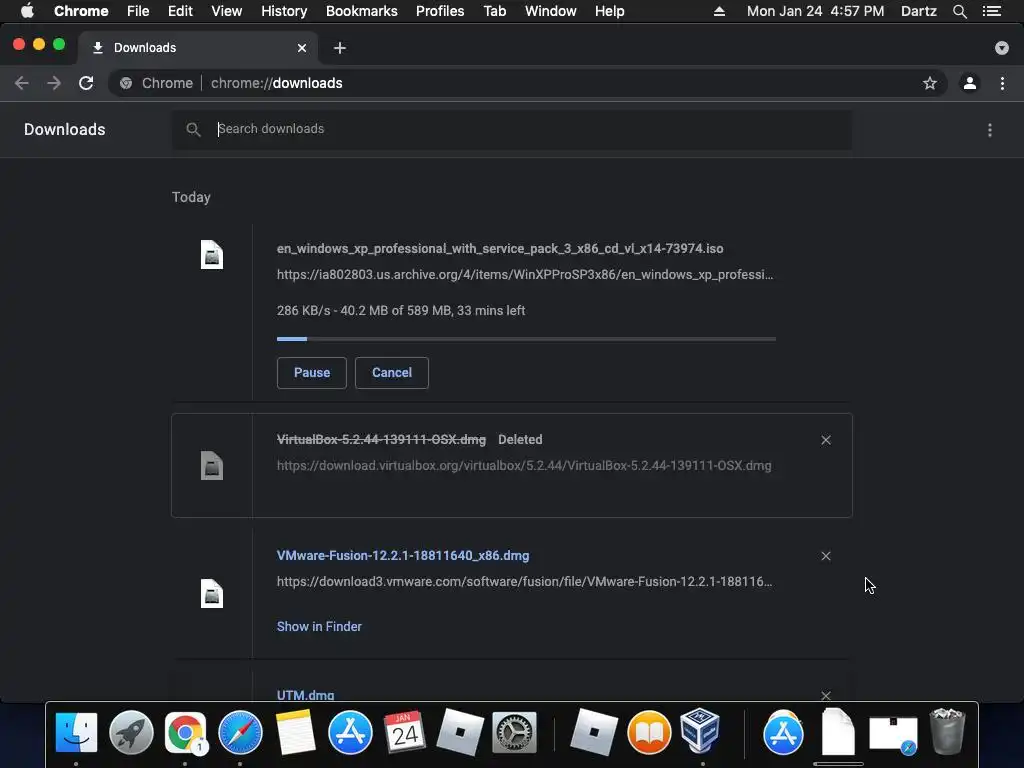Open the Apple menu

click(27, 11)
